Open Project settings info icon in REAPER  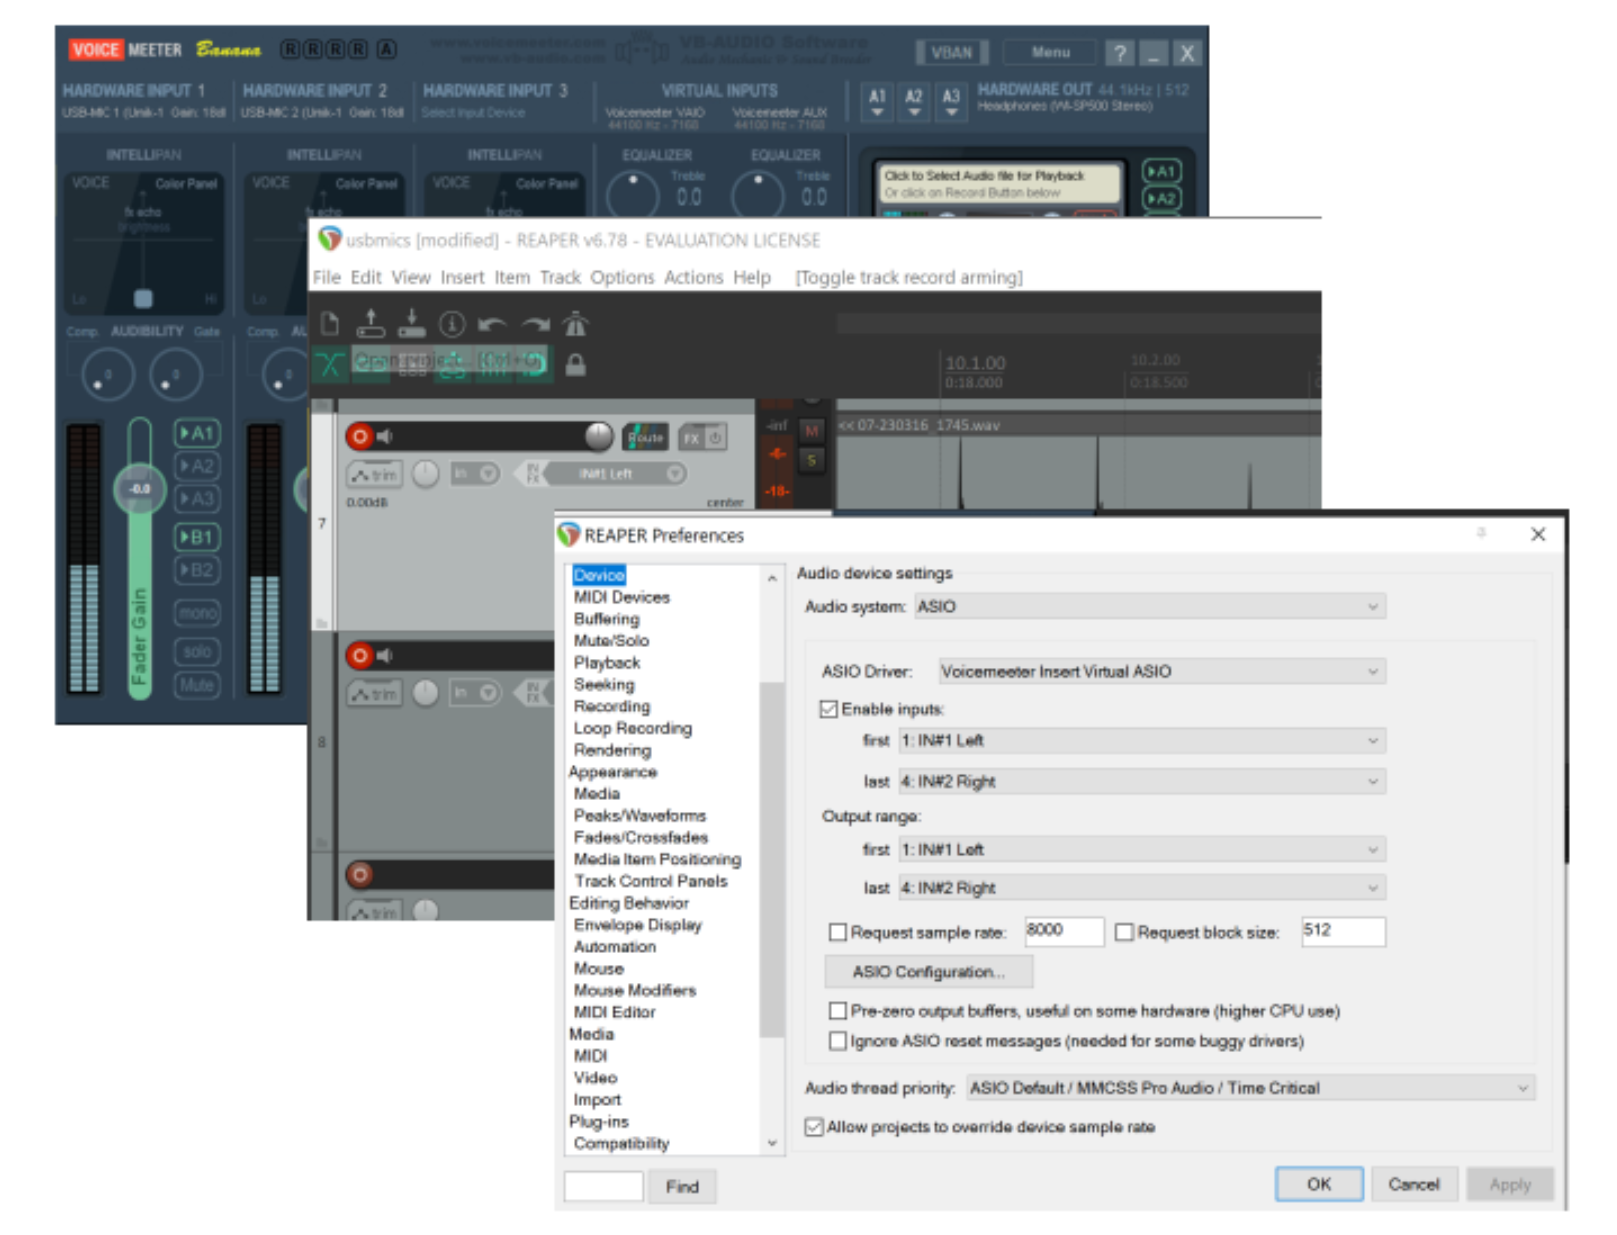coord(452,323)
